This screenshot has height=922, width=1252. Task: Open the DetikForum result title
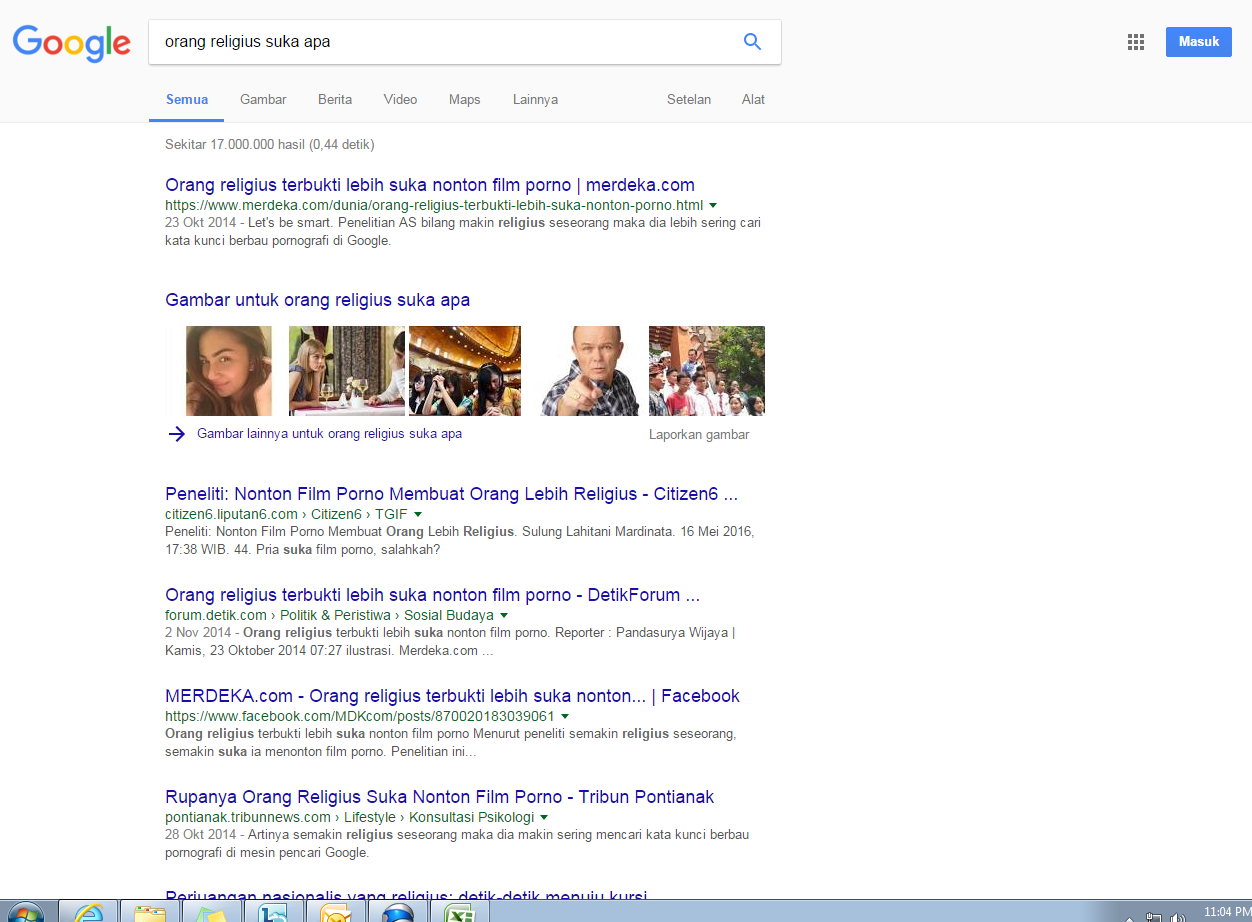(x=432, y=595)
